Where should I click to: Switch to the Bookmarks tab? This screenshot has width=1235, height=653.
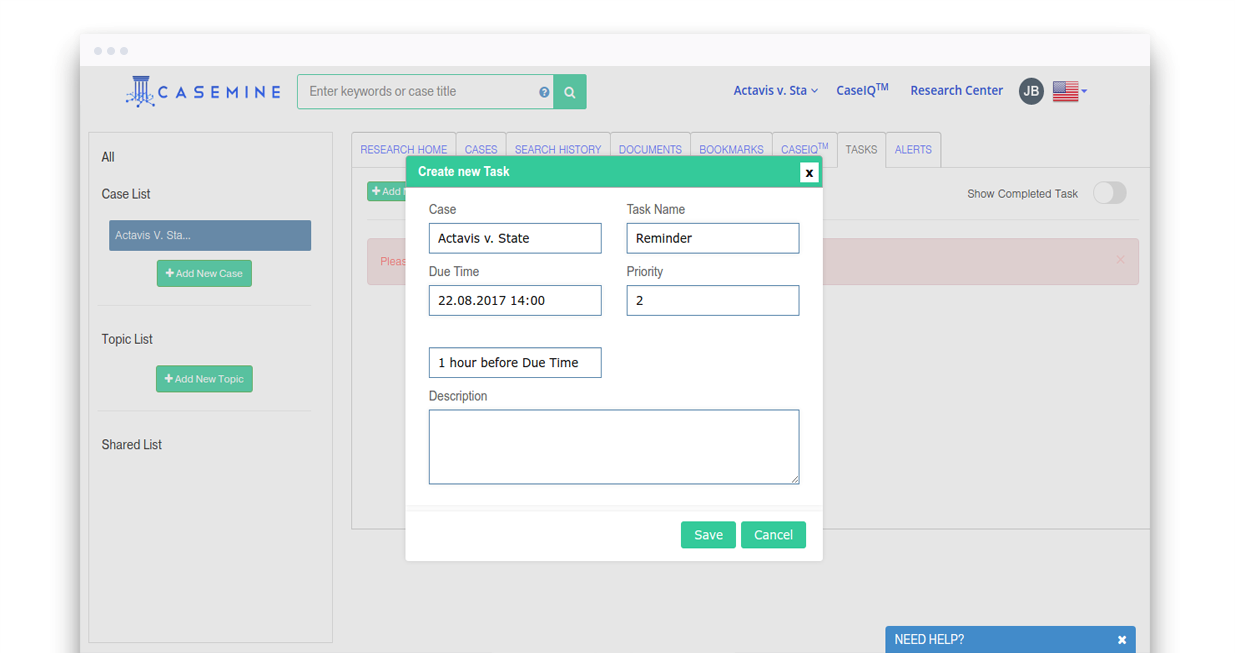point(731,150)
